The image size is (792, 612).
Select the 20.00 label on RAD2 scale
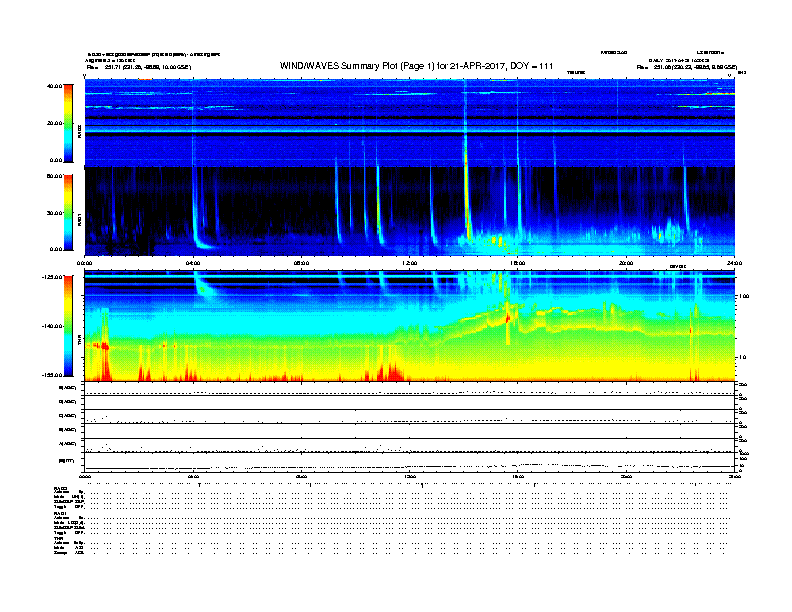click(55, 123)
